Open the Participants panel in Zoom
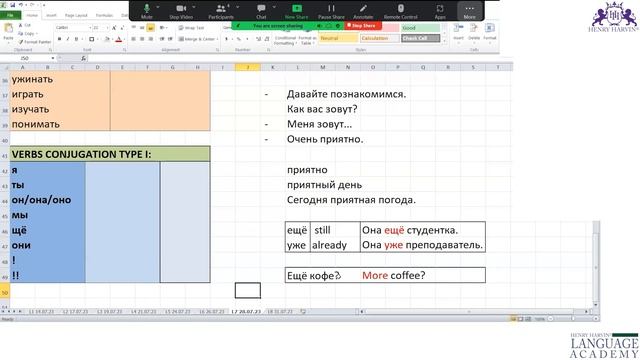This screenshot has width=640, height=360. point(221,11)
